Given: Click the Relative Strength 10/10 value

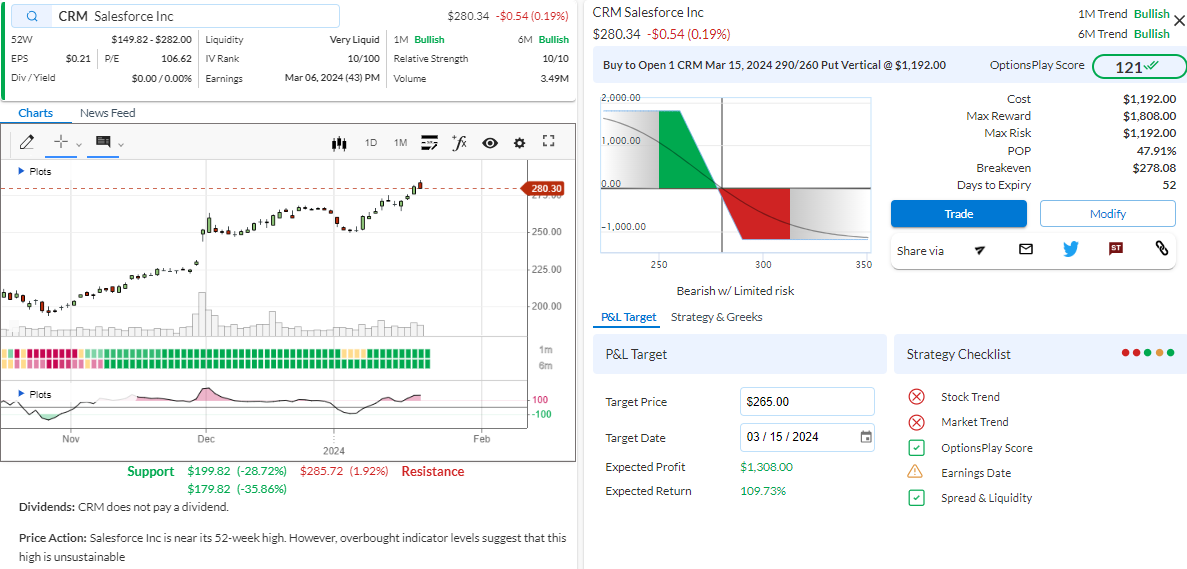Looking at the screenshot, I should (x=556, y=58).
